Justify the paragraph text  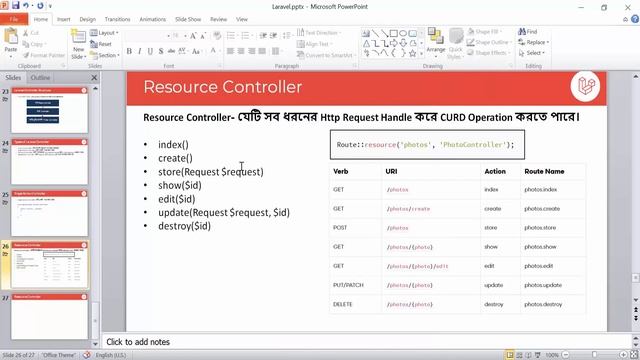coord(262,51)
